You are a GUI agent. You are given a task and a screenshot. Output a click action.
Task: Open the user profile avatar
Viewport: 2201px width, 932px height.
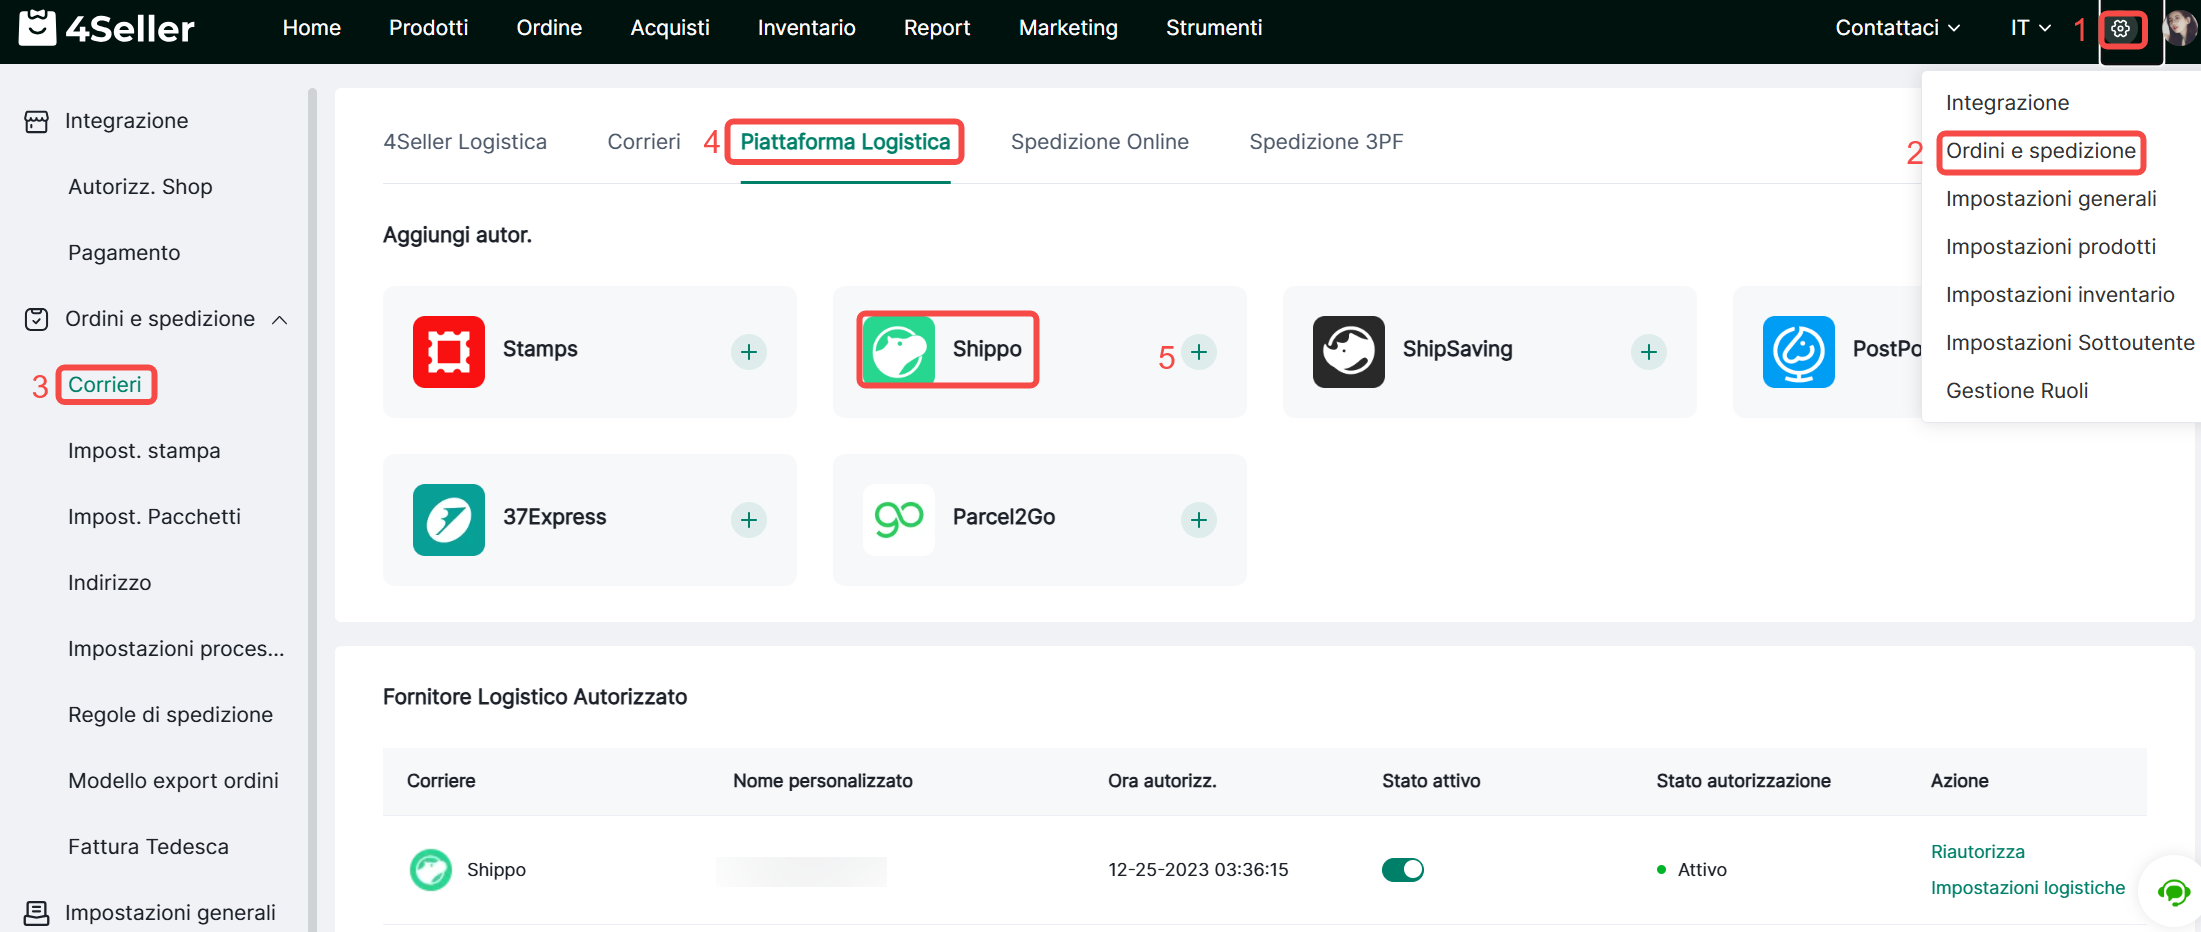[x=2180, y=28]
